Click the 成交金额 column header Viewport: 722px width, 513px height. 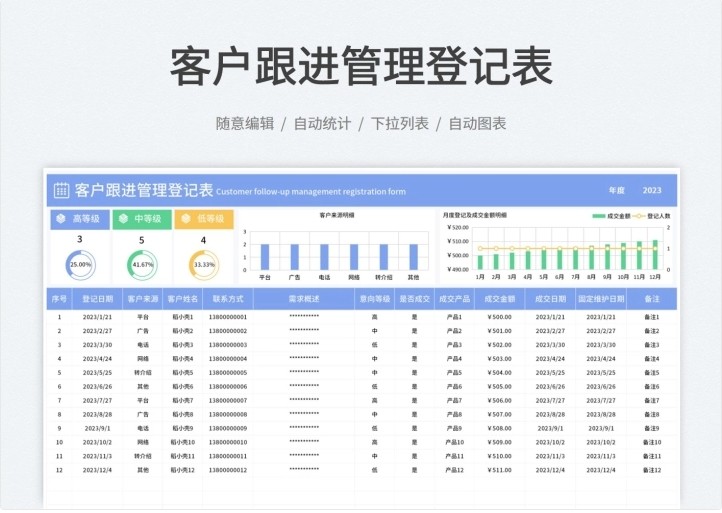500,299
